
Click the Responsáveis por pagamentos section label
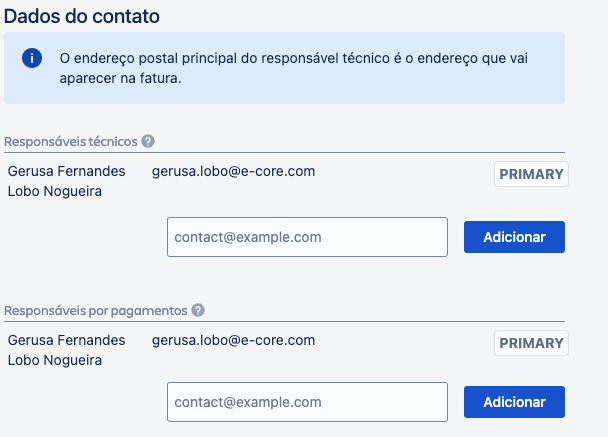(96, 310)
